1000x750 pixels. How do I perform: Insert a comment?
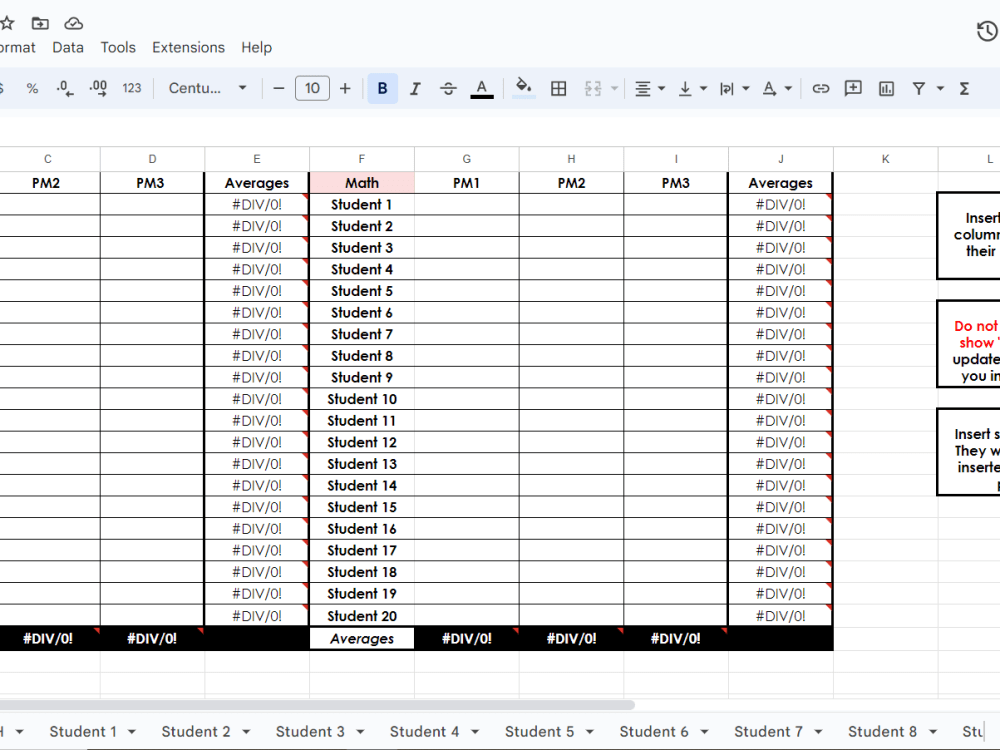853,88
